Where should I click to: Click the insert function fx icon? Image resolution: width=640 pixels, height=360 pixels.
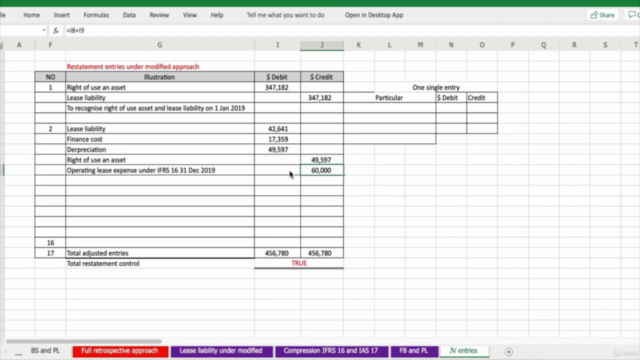tap(56, 31)
